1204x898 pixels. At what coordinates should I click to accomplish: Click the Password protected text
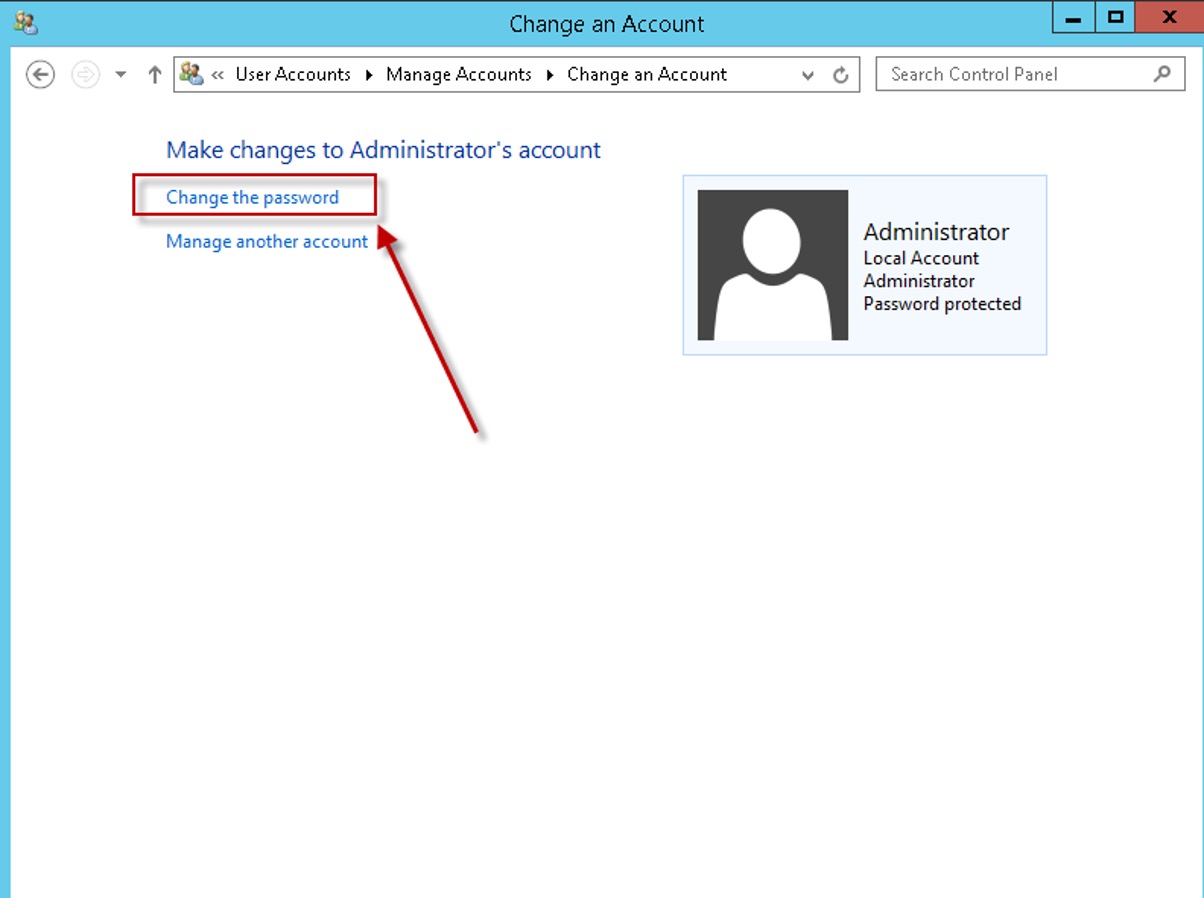coord(943,304)
